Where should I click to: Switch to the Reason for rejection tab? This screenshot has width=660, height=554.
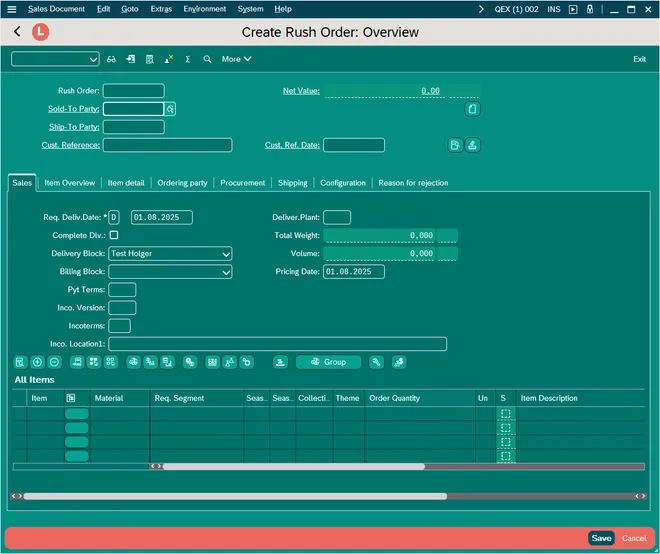(x=413, y=183)
